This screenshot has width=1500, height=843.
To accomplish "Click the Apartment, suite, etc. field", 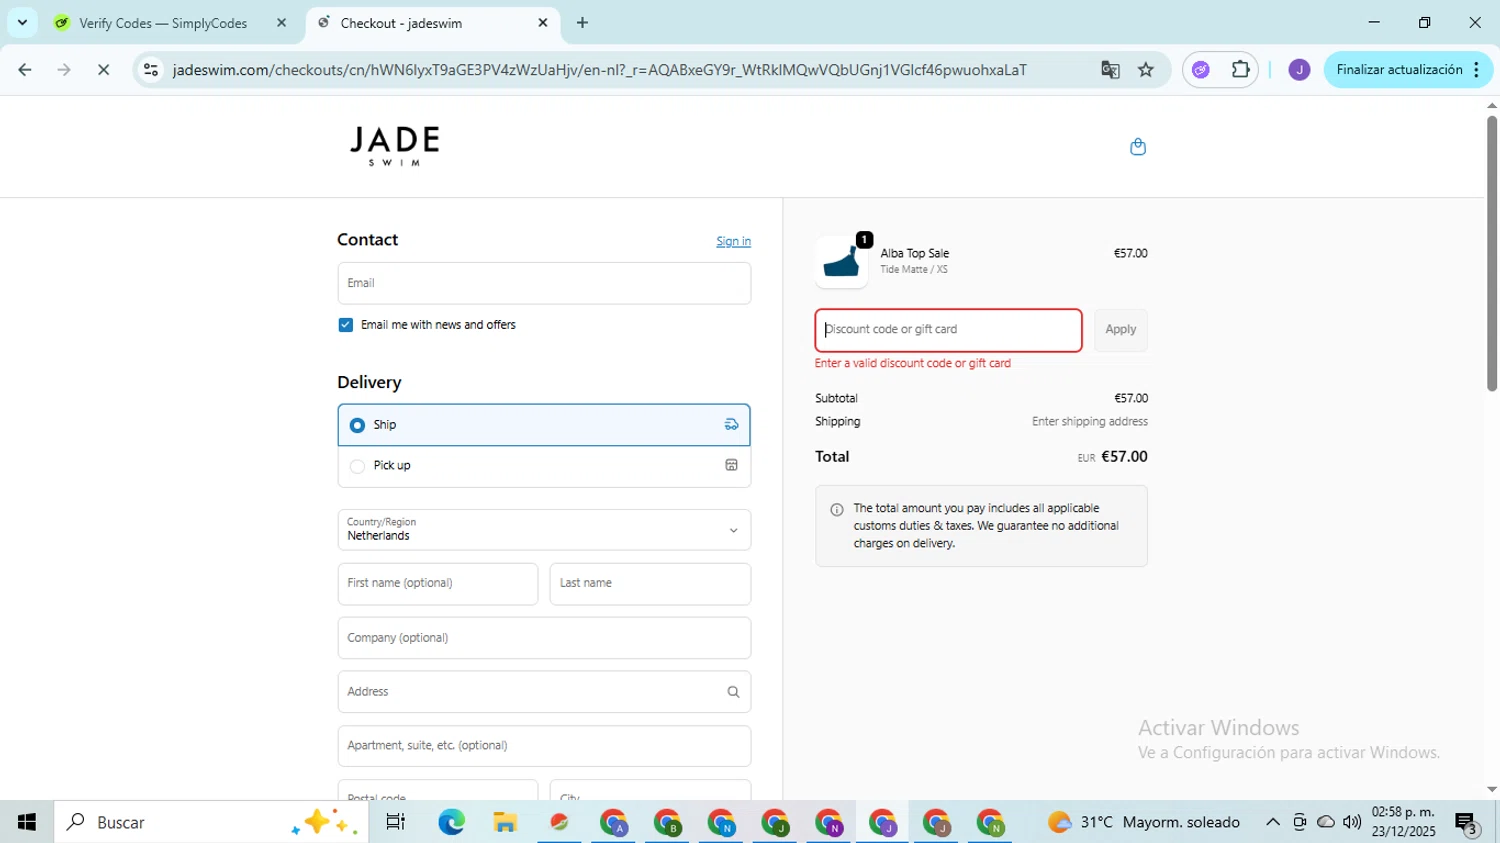I will [x=544, y=746].
